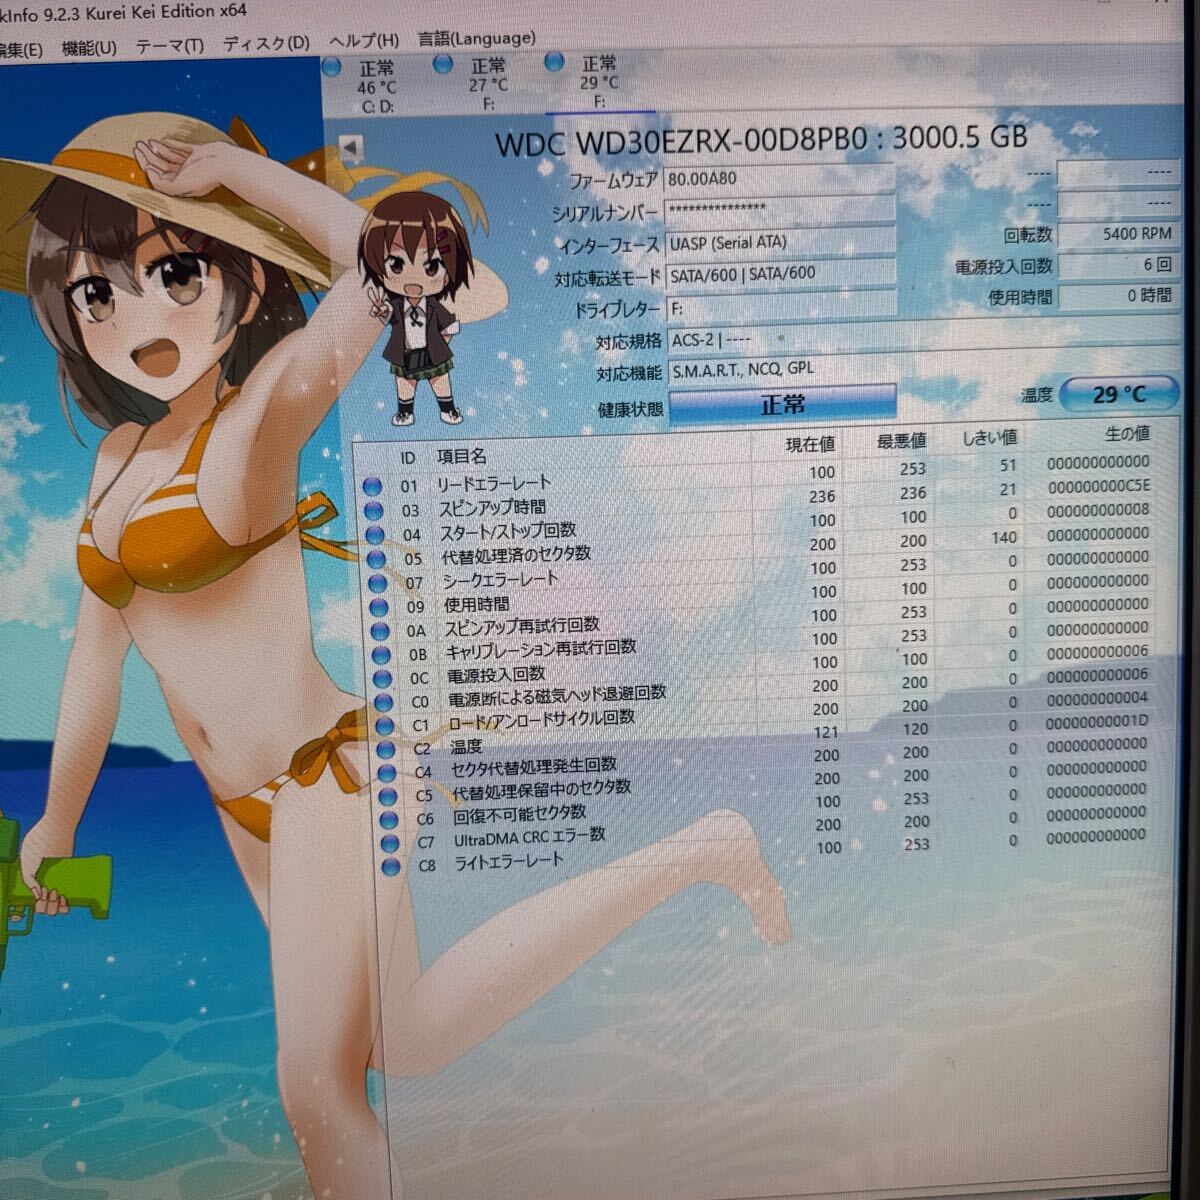This screenshot has width=1200, height=1200.
Task: Click the status orb for ID C4 セクタ代替処理発生回数
Action: [386, 773]
